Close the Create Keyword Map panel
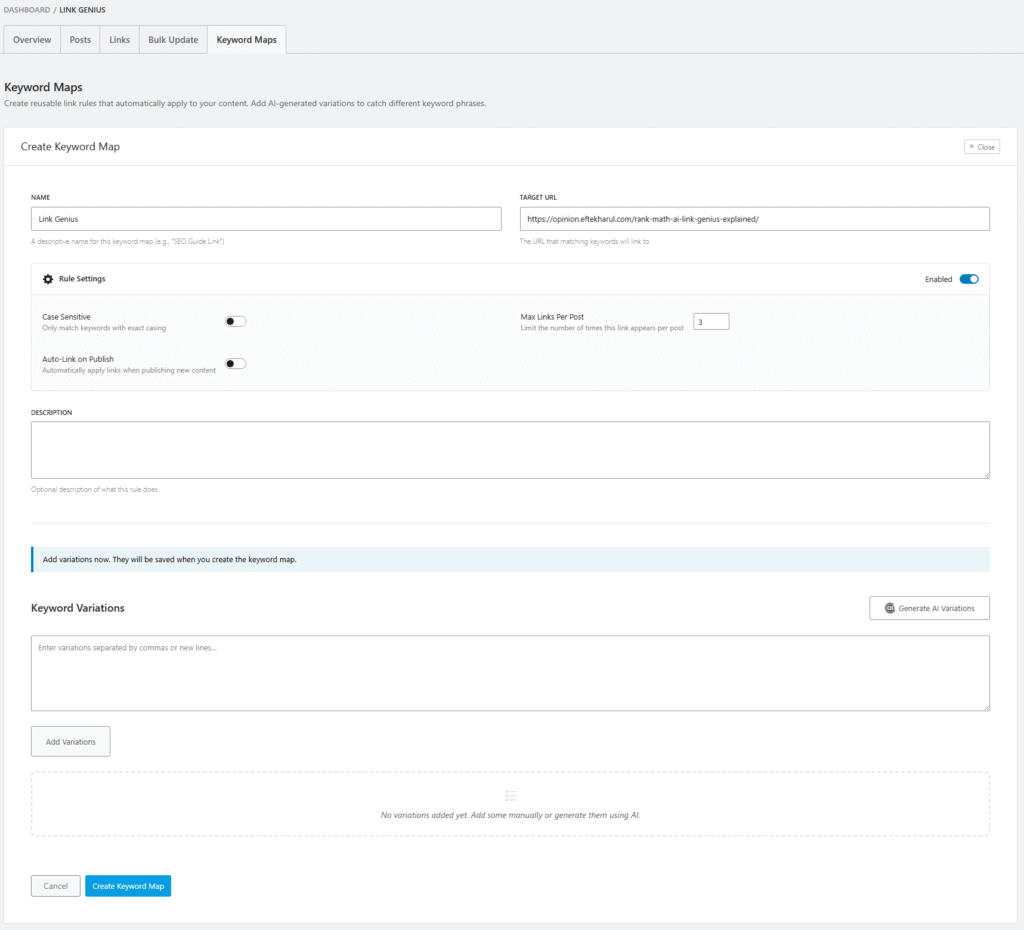This screenshot has height=930, width=1024. click(982, 147)
